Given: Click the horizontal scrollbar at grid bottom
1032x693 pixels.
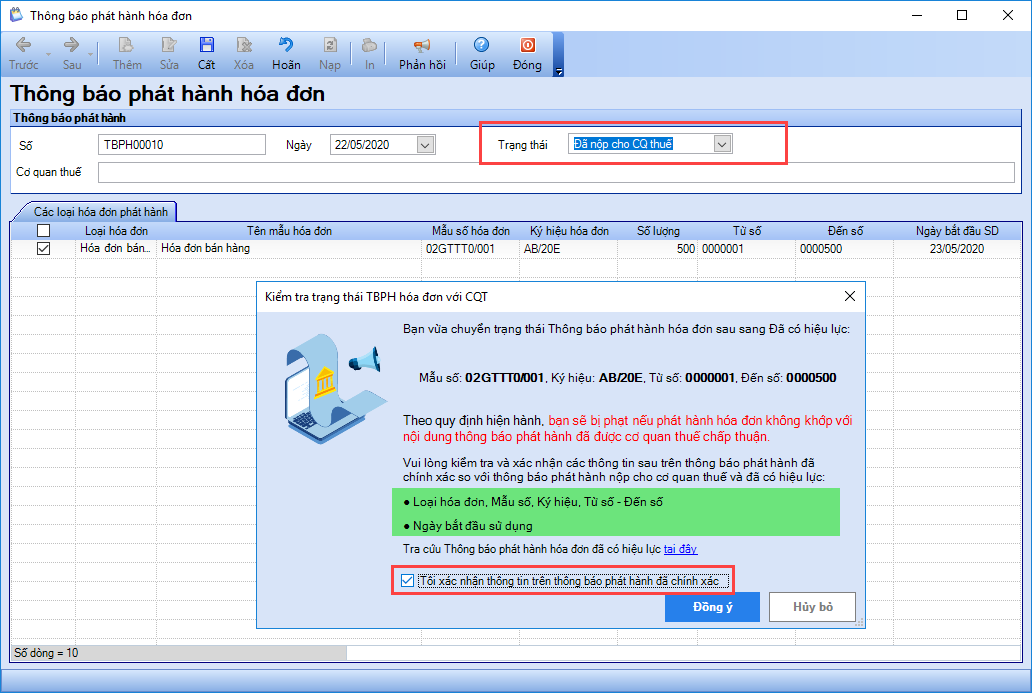Looking at the screenshot, I should [x=180, y=653].
